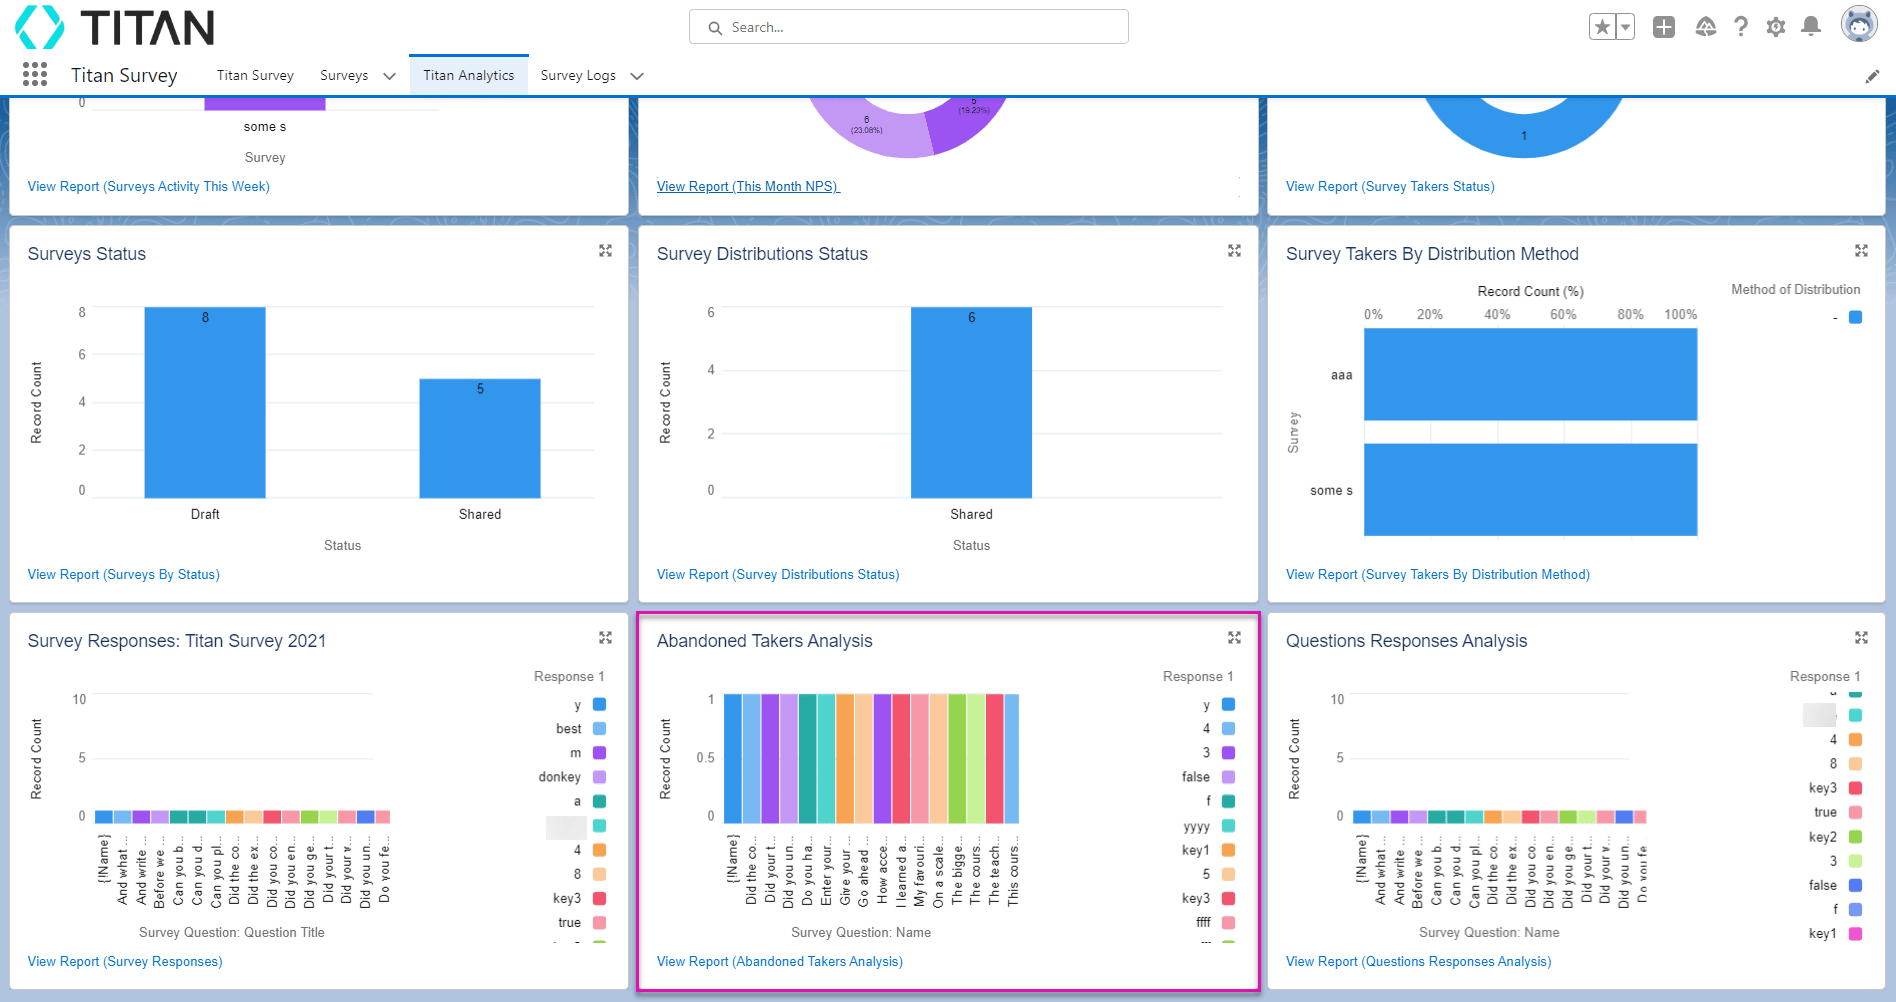Open View Report (Survey Distributions Status)
The width and height of the screenshot is (1896, 1002).
(x=778, y=574)
